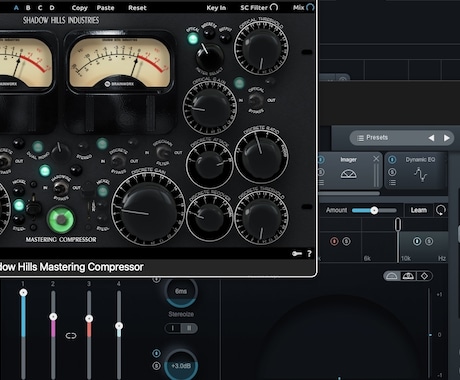
Task: Solo the band next to red bypass icon
Action: [x=346, y=241]
